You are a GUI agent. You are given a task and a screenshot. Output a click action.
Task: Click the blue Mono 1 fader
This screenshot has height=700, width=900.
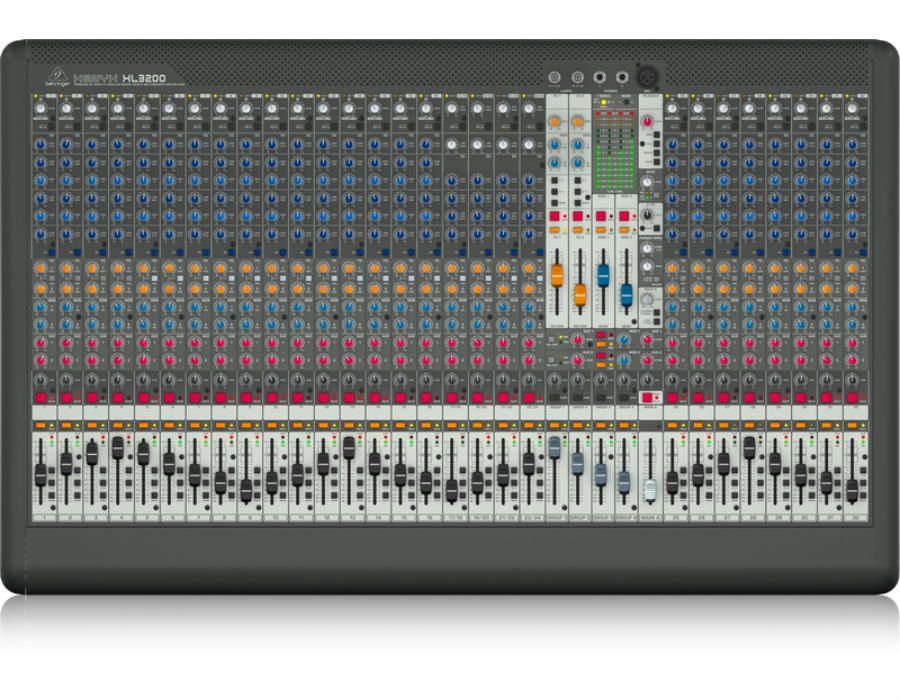603,277
